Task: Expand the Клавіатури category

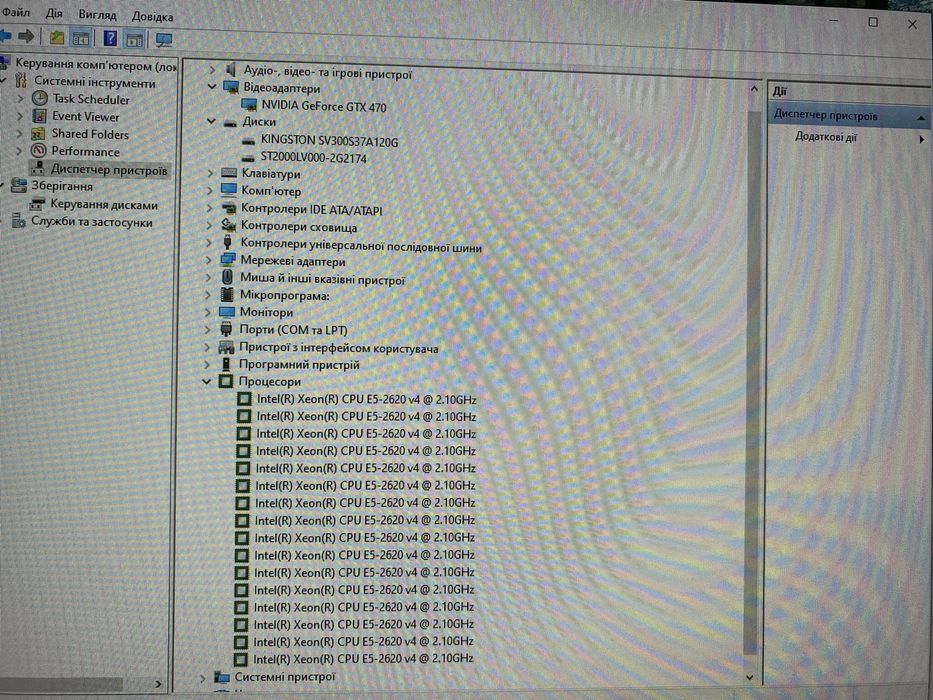Action: [x=210, y=174]
